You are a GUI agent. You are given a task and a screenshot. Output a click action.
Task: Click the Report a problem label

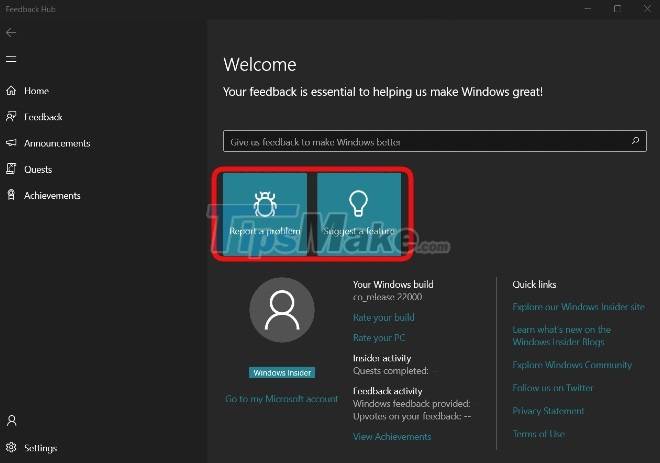pos(265,231)
